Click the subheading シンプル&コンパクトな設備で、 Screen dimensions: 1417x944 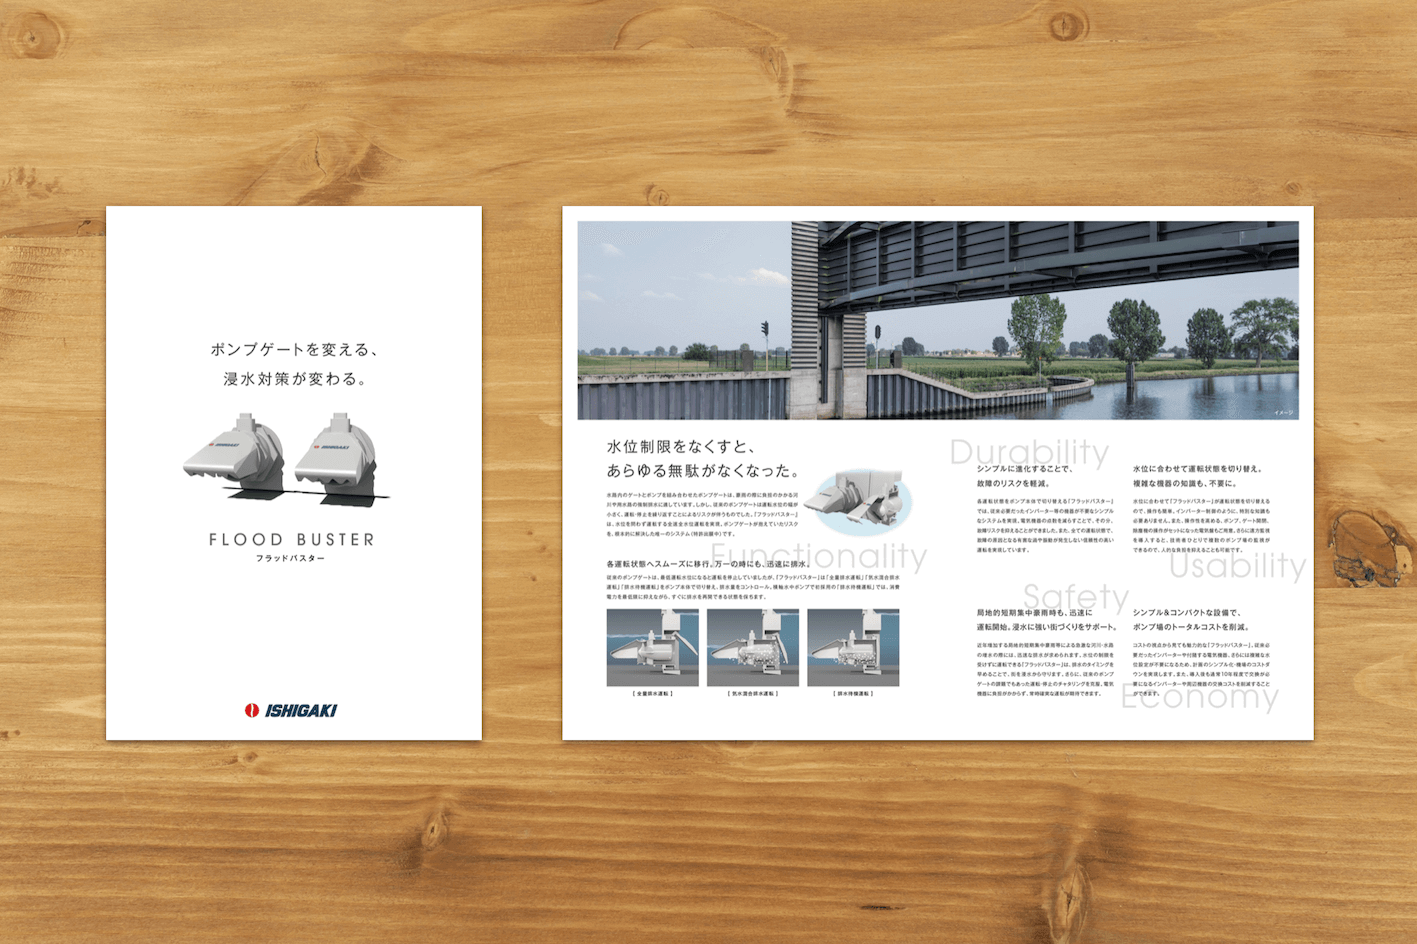click(1187, 612)
